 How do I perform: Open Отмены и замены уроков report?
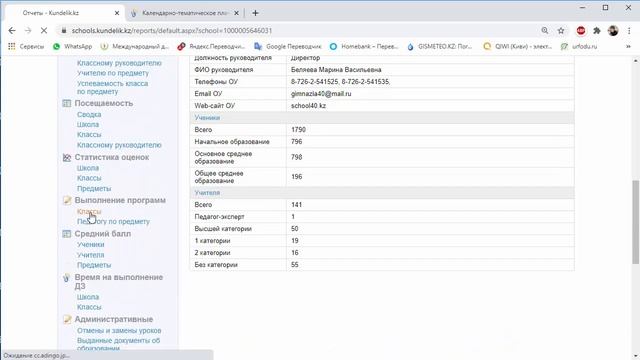119,331
